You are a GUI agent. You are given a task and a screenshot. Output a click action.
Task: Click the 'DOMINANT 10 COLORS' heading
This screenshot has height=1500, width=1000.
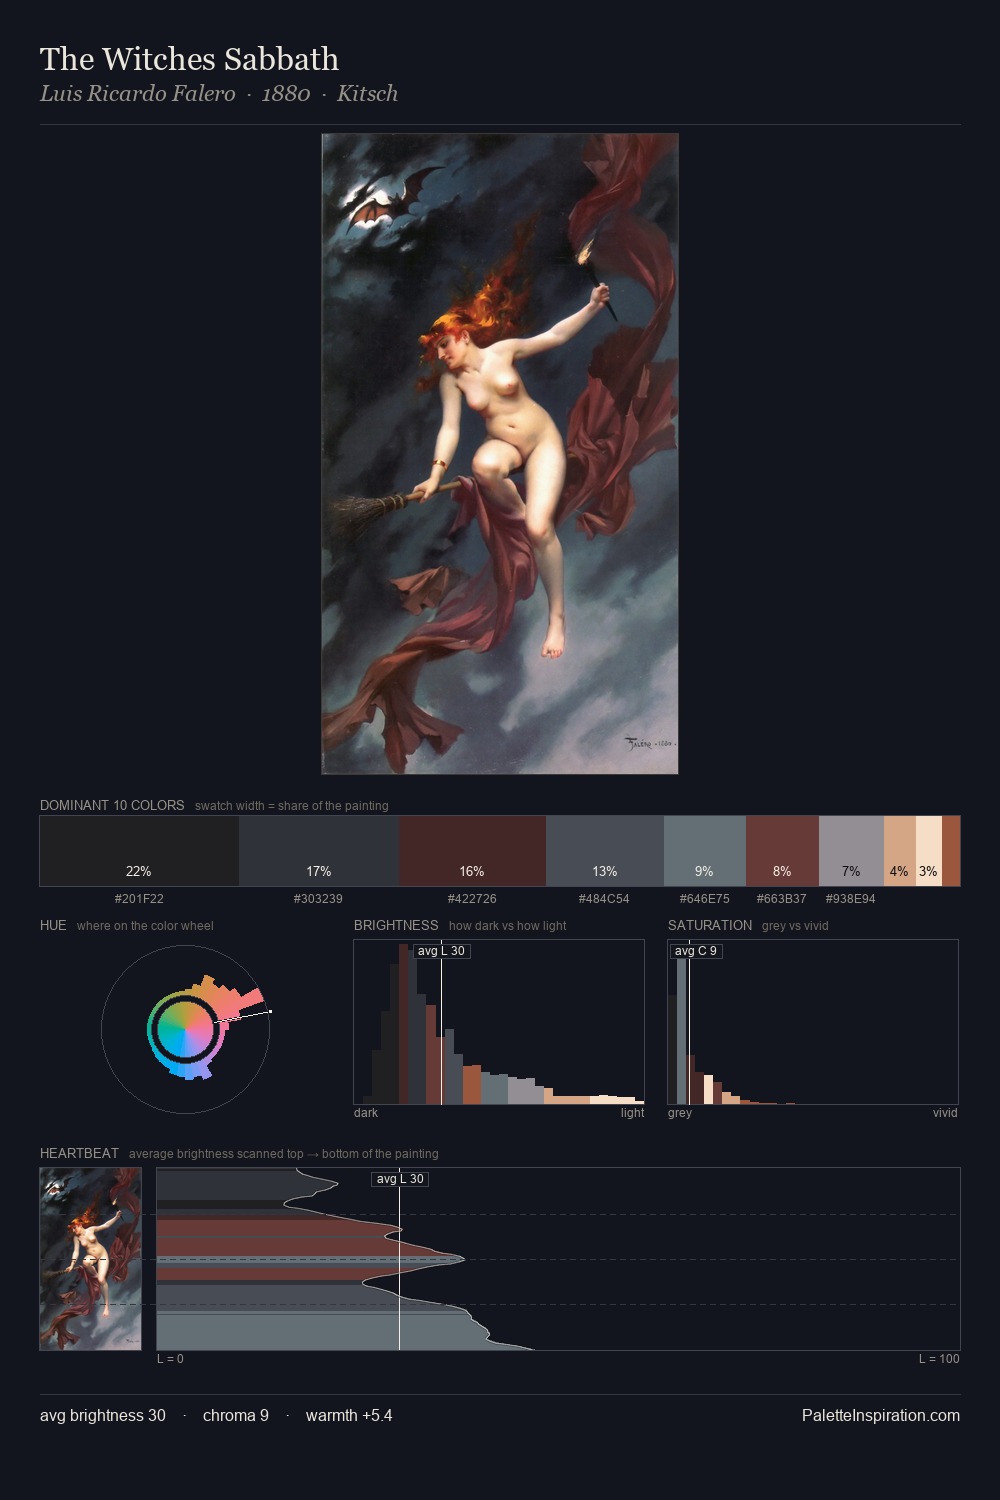(x=112, y=805)
